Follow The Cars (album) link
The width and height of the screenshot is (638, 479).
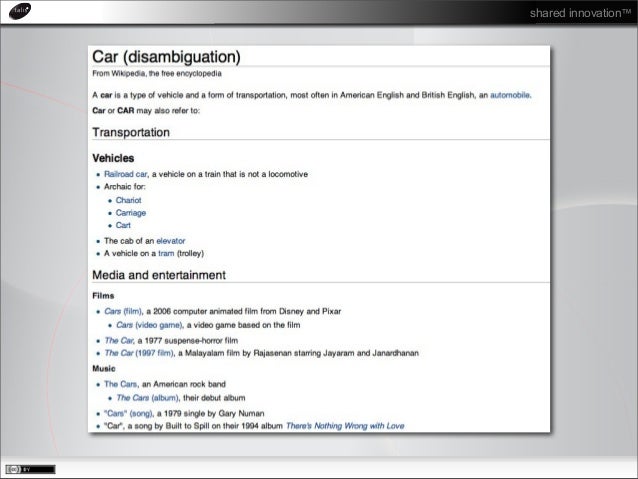(147, 398)
